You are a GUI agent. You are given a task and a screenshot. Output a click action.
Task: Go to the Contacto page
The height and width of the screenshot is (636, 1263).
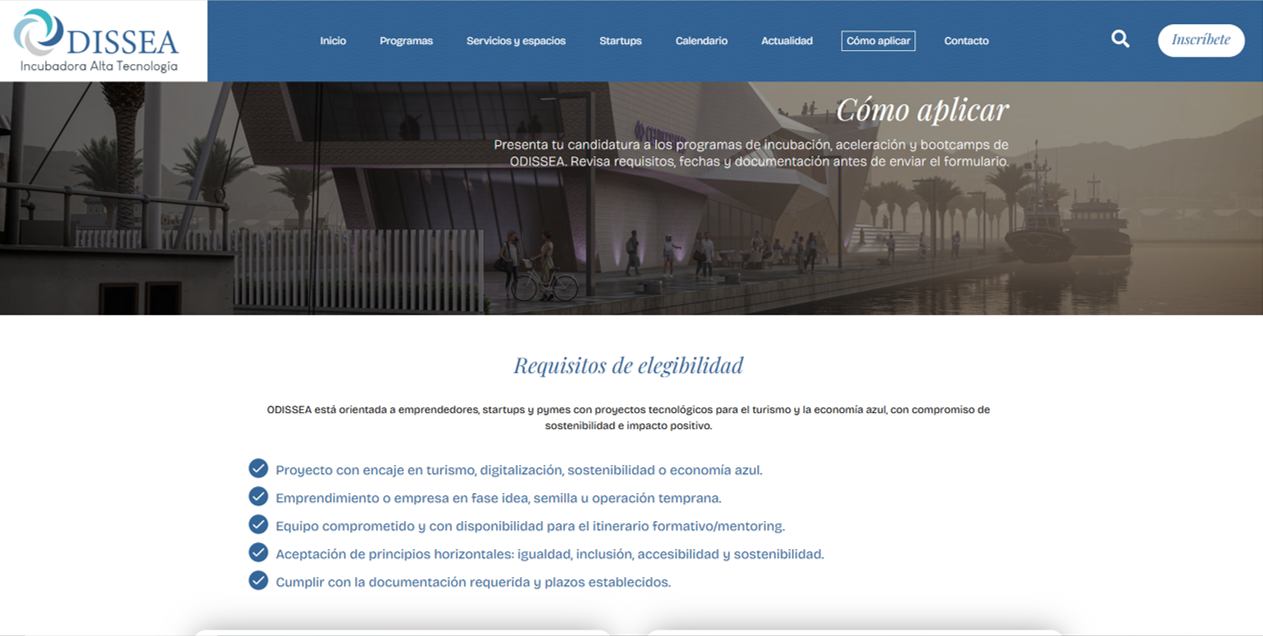(x=966, y=41)
